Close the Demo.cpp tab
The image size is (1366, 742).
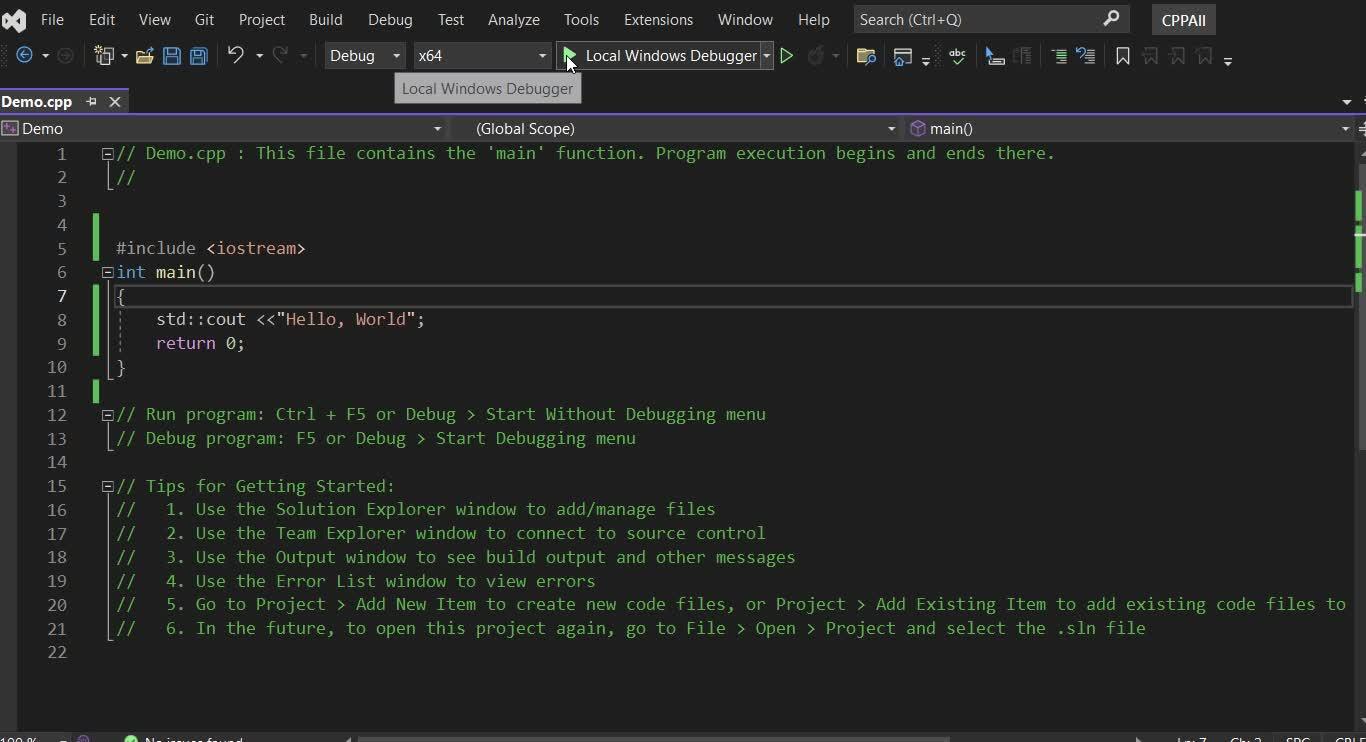115,101
